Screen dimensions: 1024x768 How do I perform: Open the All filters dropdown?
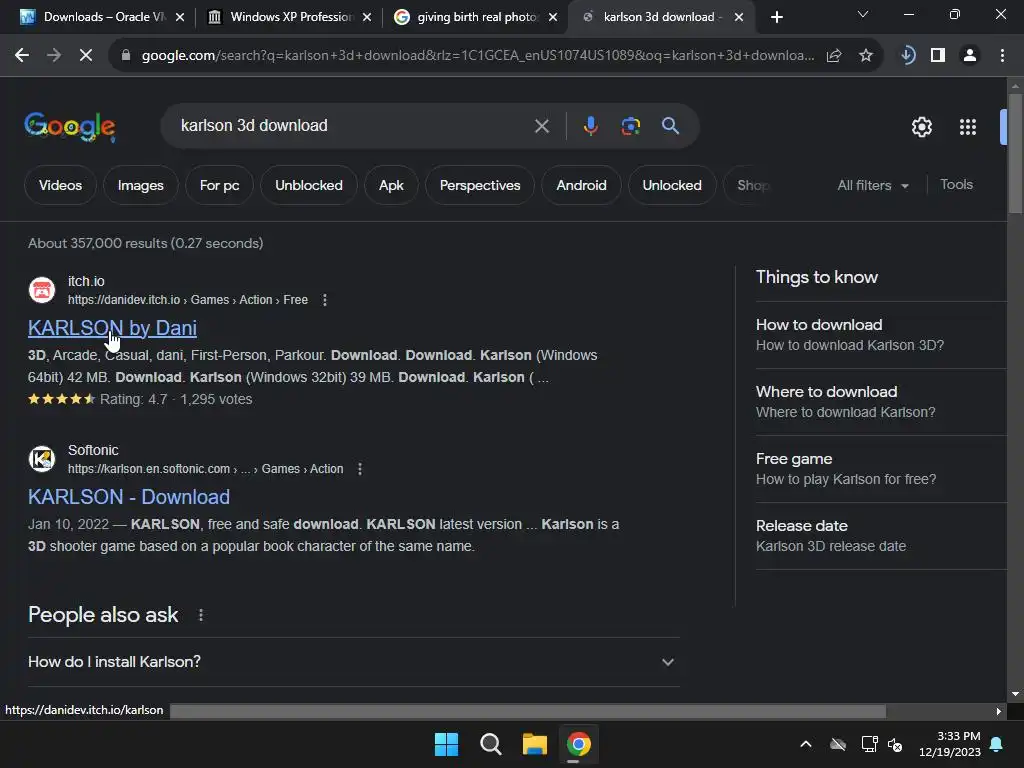(873, 185)
